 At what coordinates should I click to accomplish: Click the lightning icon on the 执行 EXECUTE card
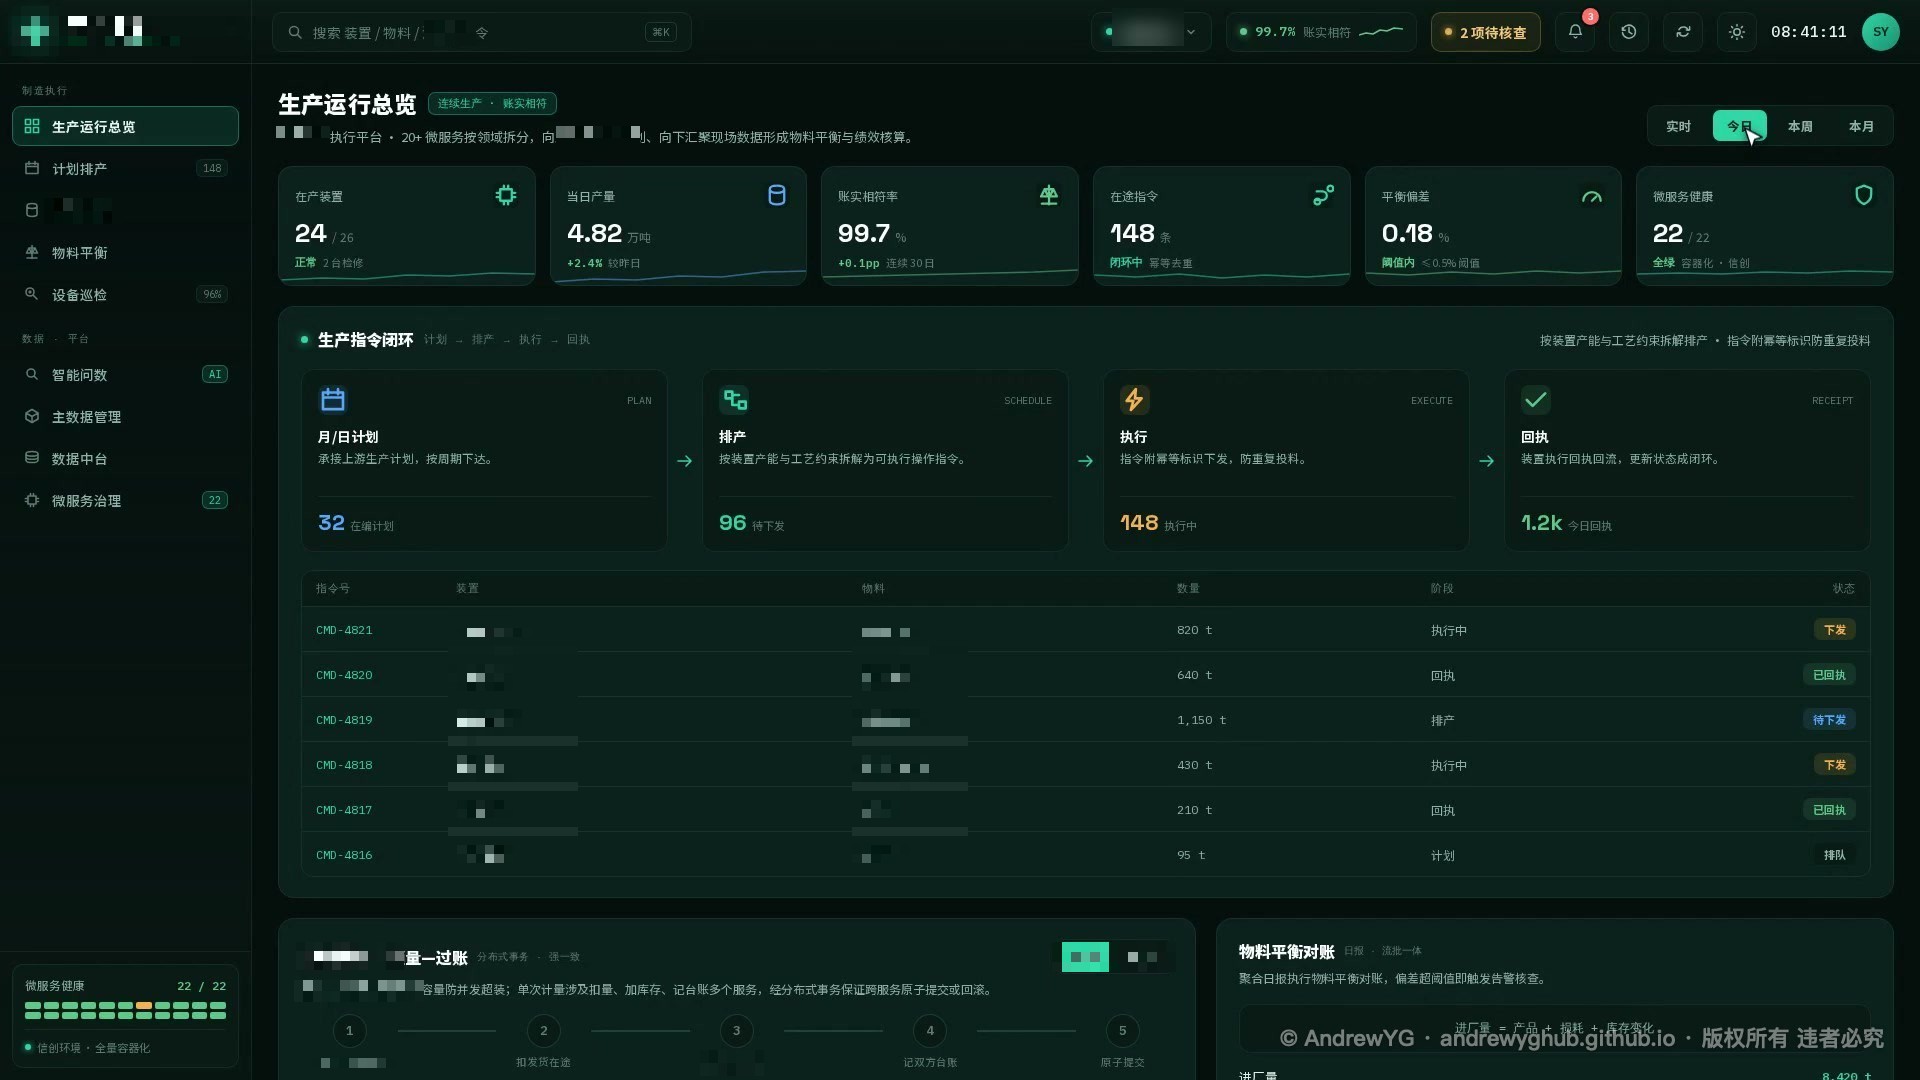(x=1135, y=400)
